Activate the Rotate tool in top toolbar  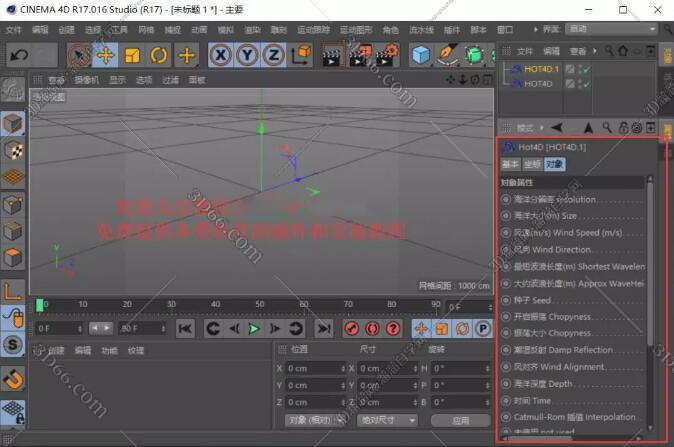(159, 55)
